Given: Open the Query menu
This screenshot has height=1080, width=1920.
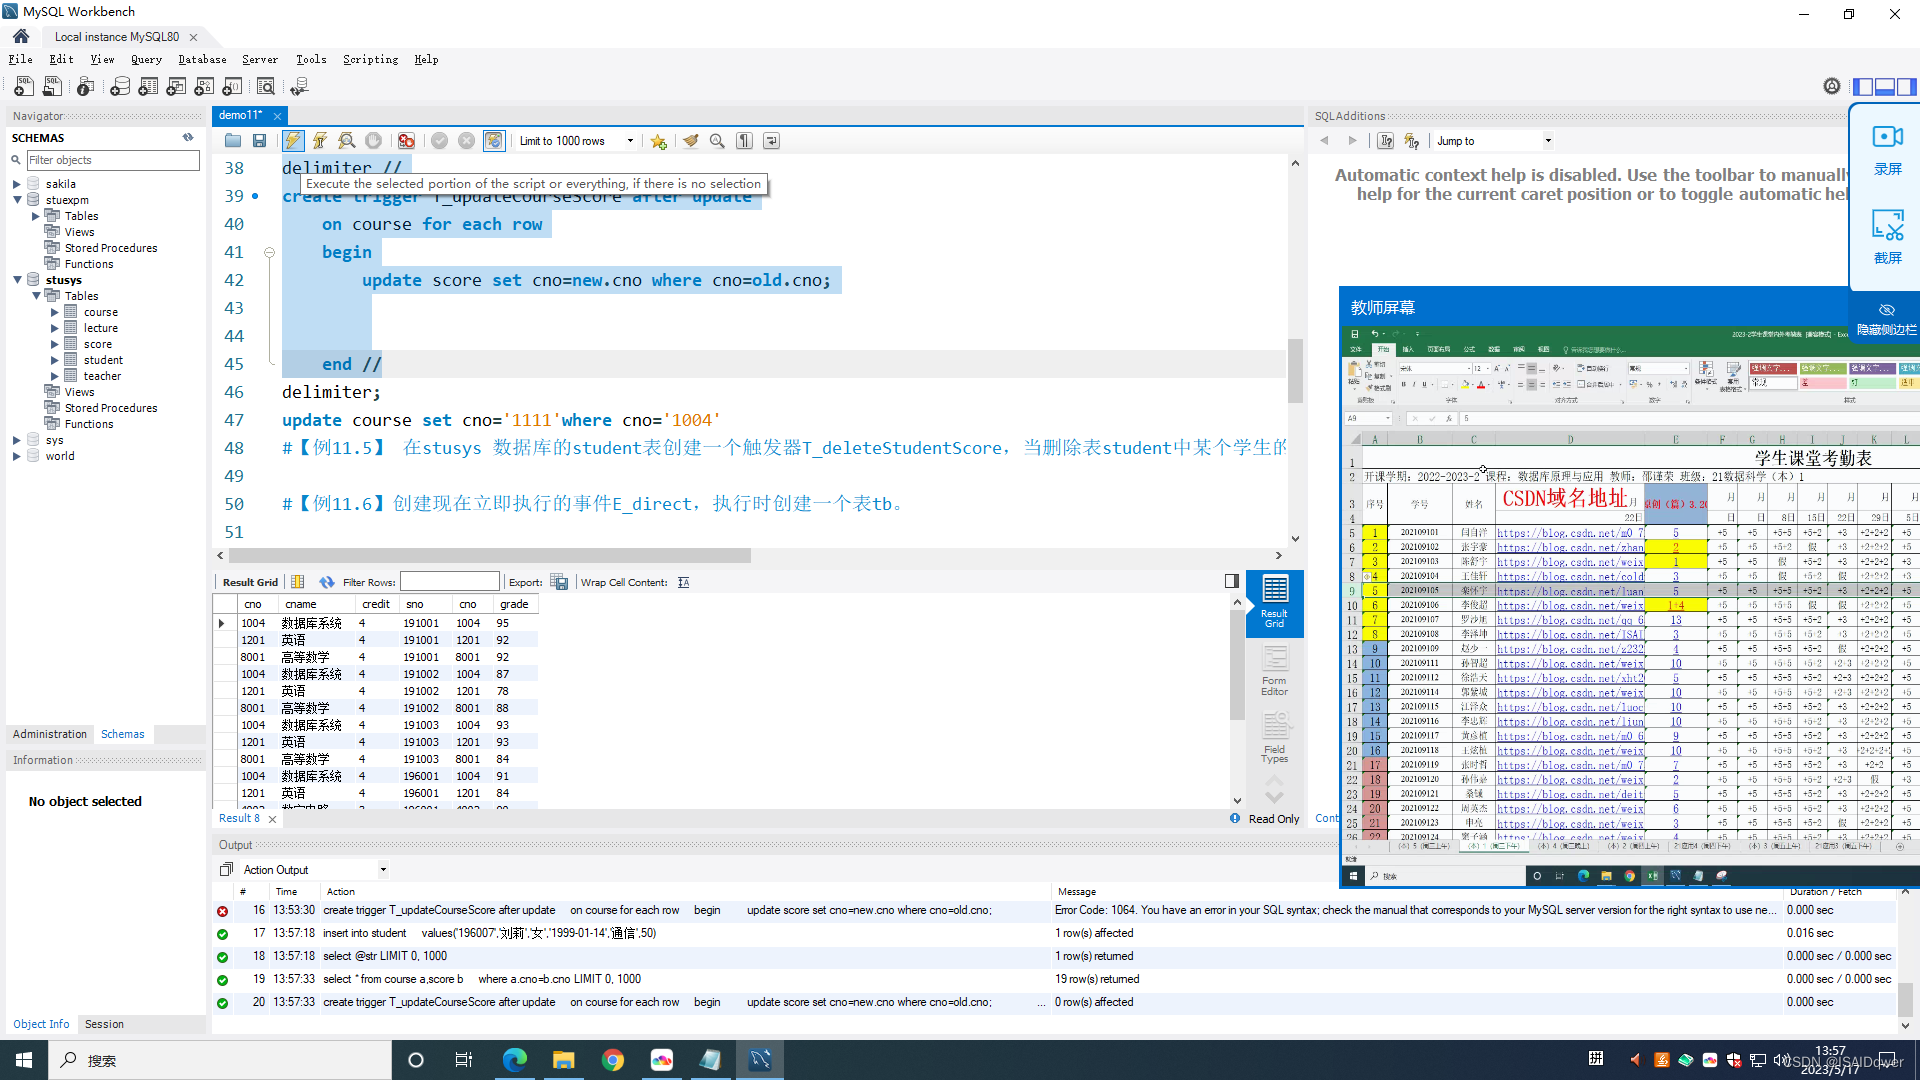Looking at the screenshot, I should pos(146,60).
